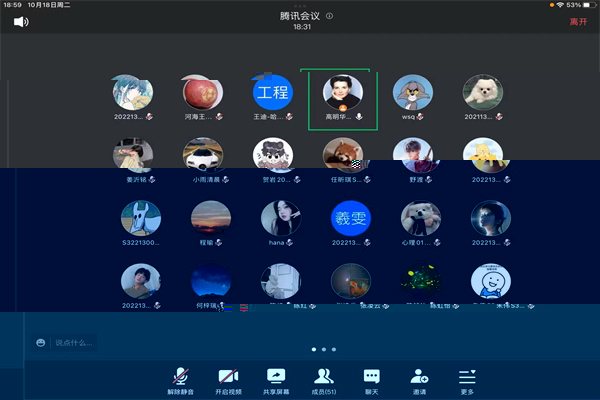Select the cartoon bear avatar of 贺岩 20...
This screenshot has width=600, height=400.
point(273,155)
